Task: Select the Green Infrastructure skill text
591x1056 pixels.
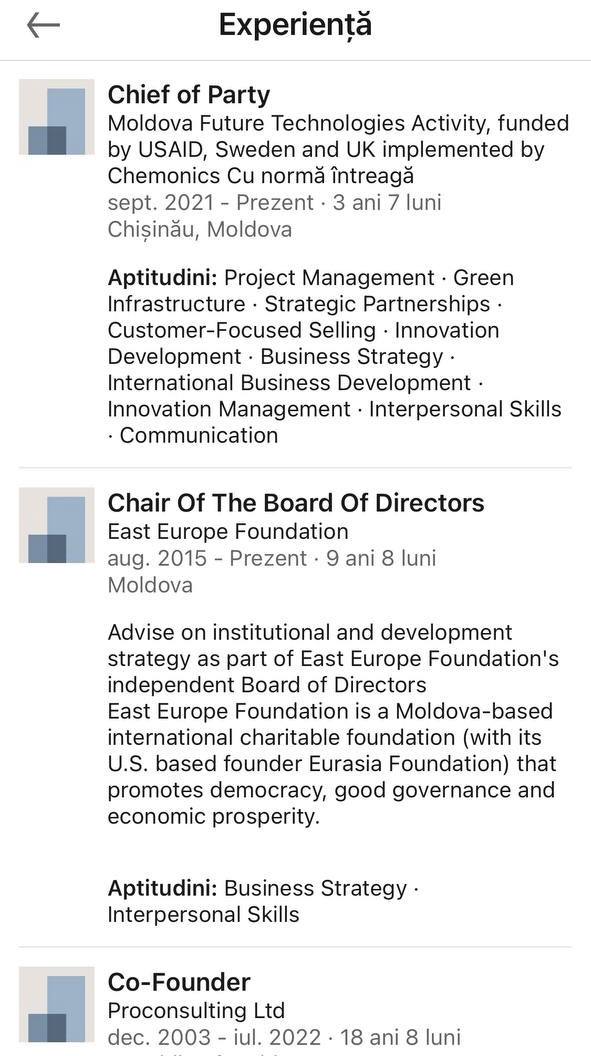Action: 310,291
